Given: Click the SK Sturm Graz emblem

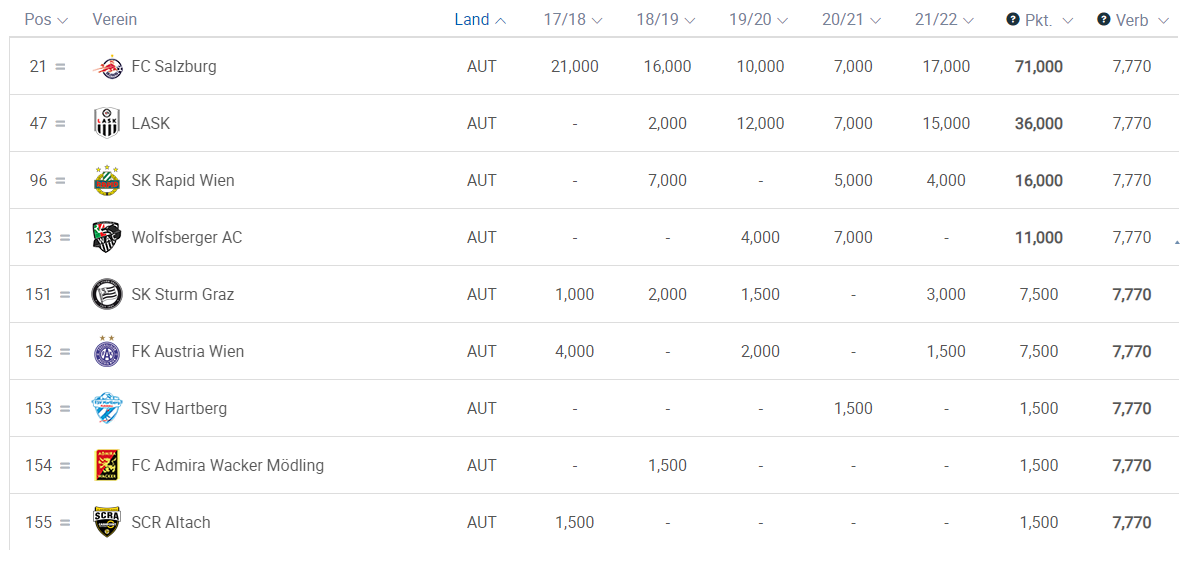Looking at the screenshot, I should [106, 294].
